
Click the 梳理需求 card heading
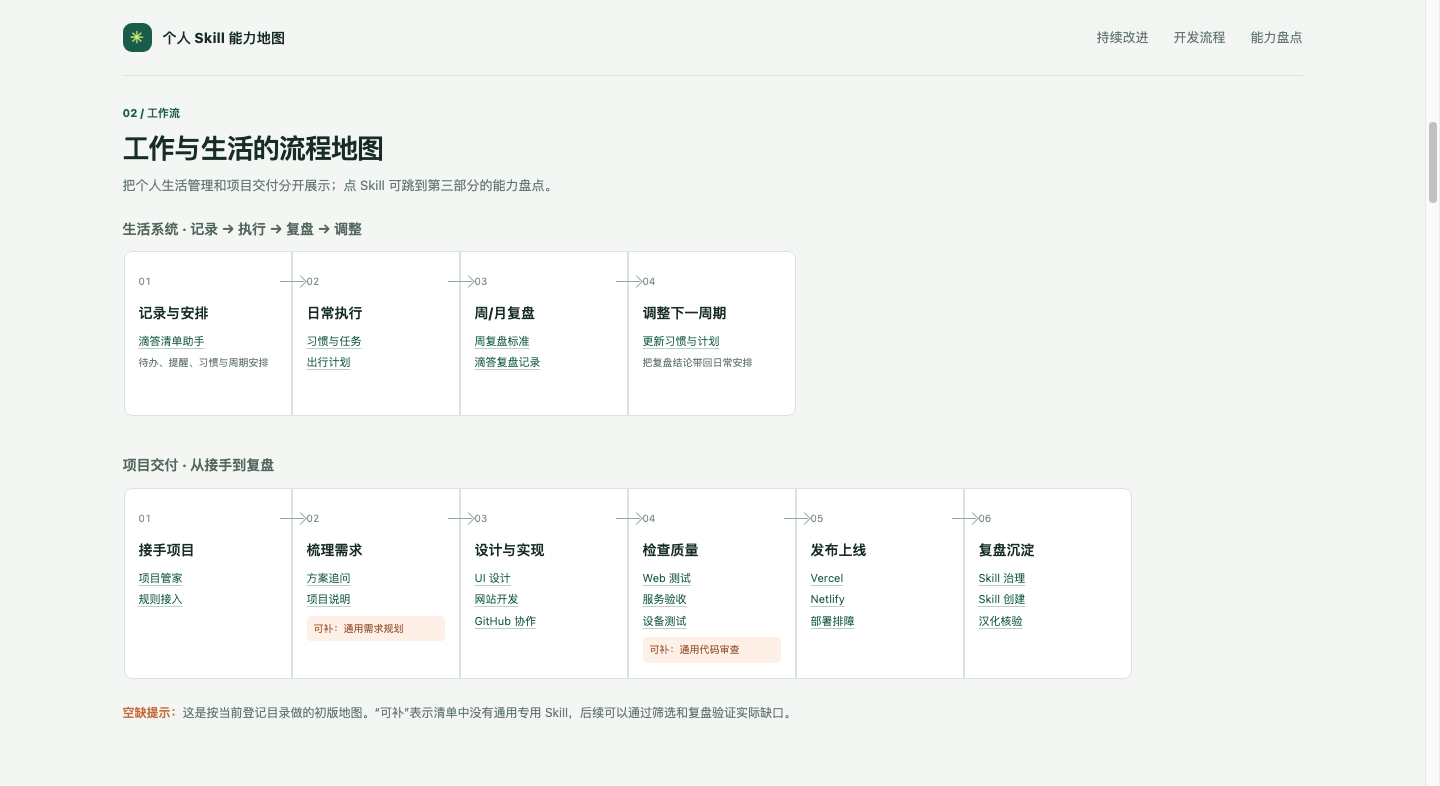pyautogui.click(x=335, y=551)
